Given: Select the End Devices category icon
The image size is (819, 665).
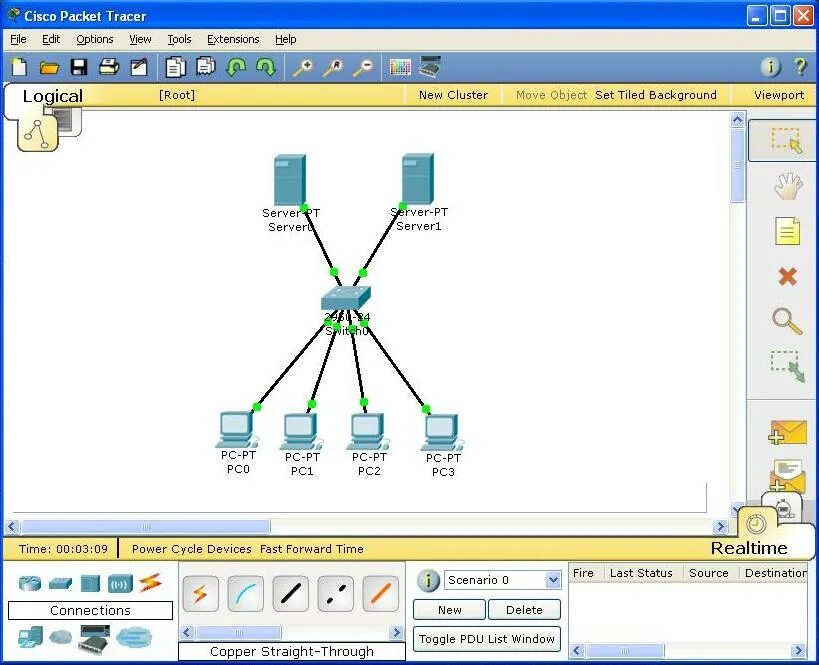Looking at the screenshot, I should [30, 637].
